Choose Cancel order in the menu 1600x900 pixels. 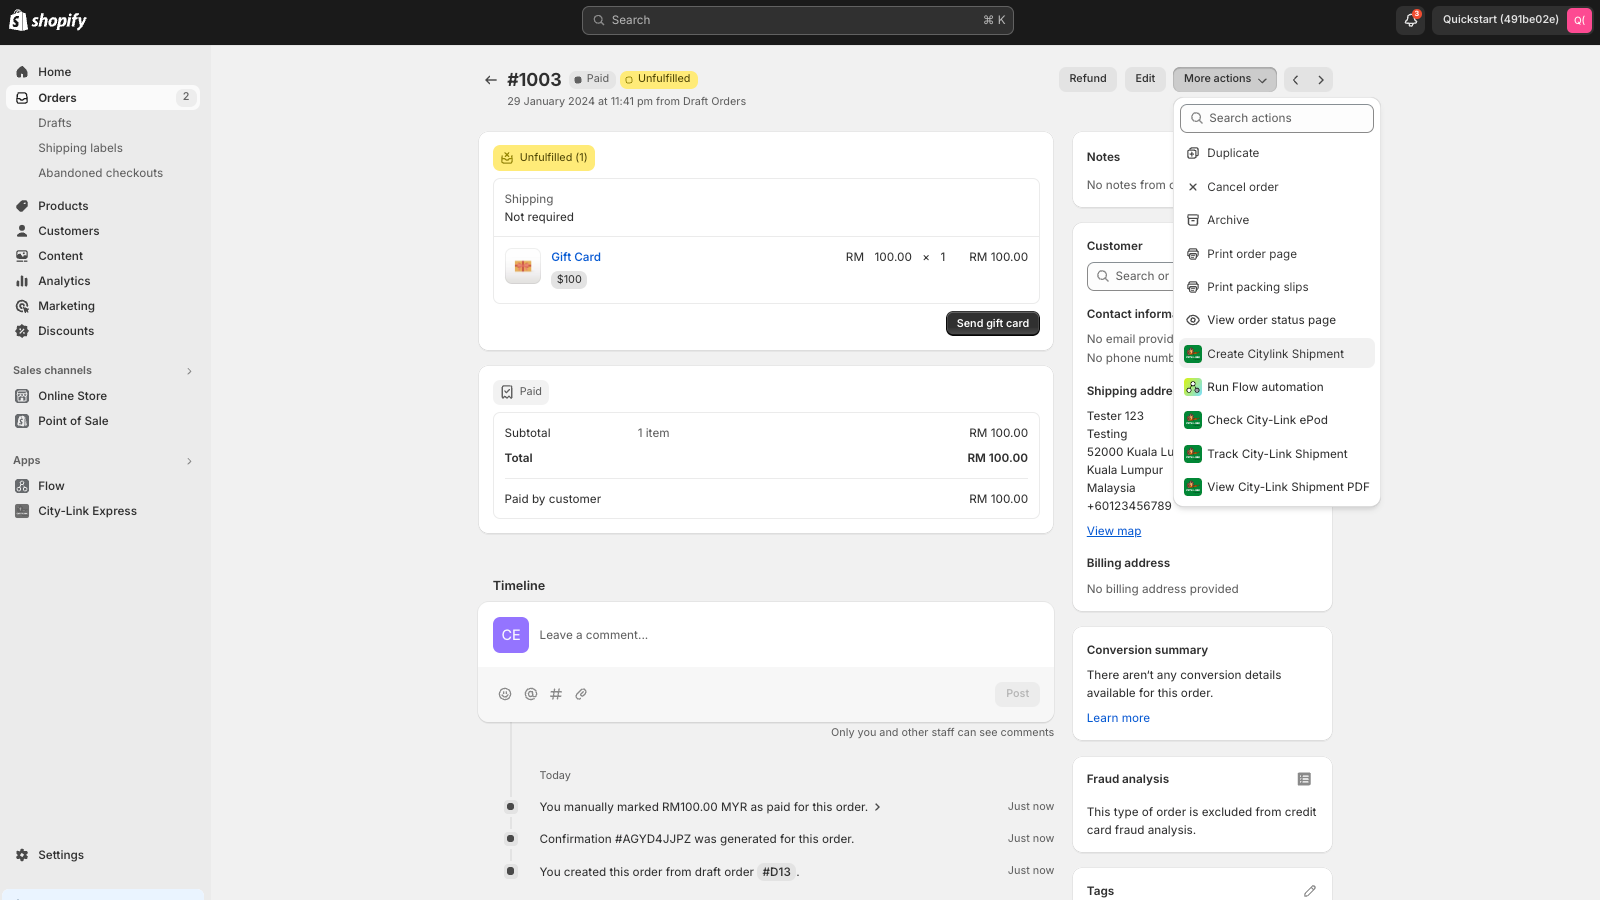1277,187
